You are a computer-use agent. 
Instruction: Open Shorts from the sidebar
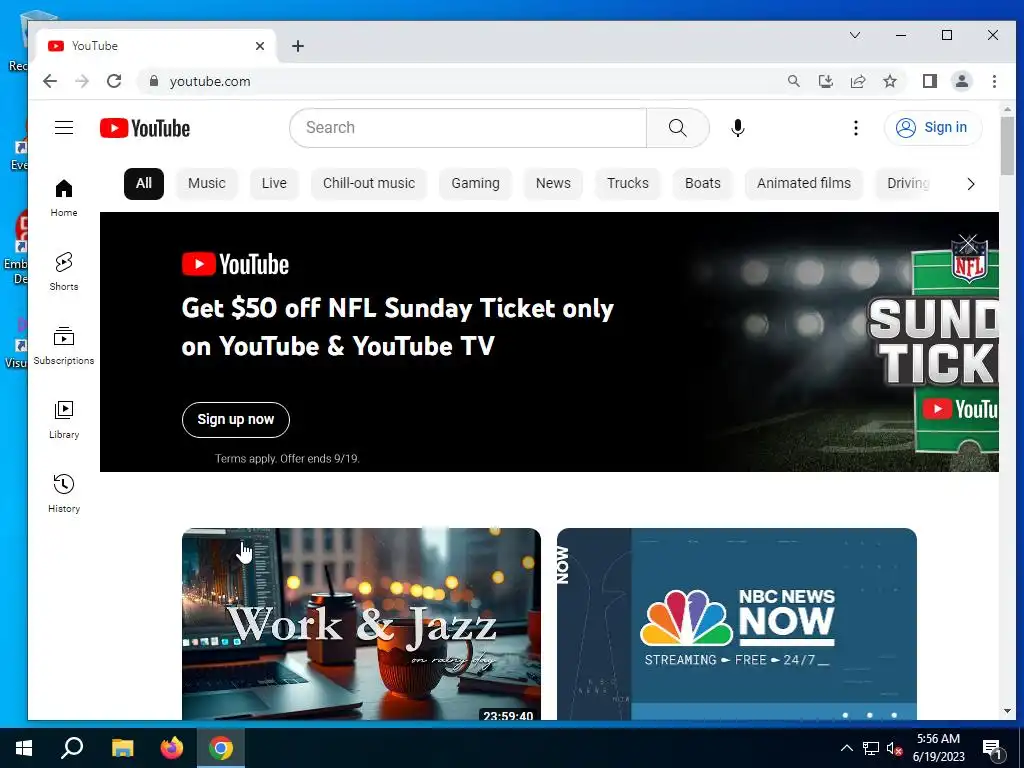[x=64, y=272]
